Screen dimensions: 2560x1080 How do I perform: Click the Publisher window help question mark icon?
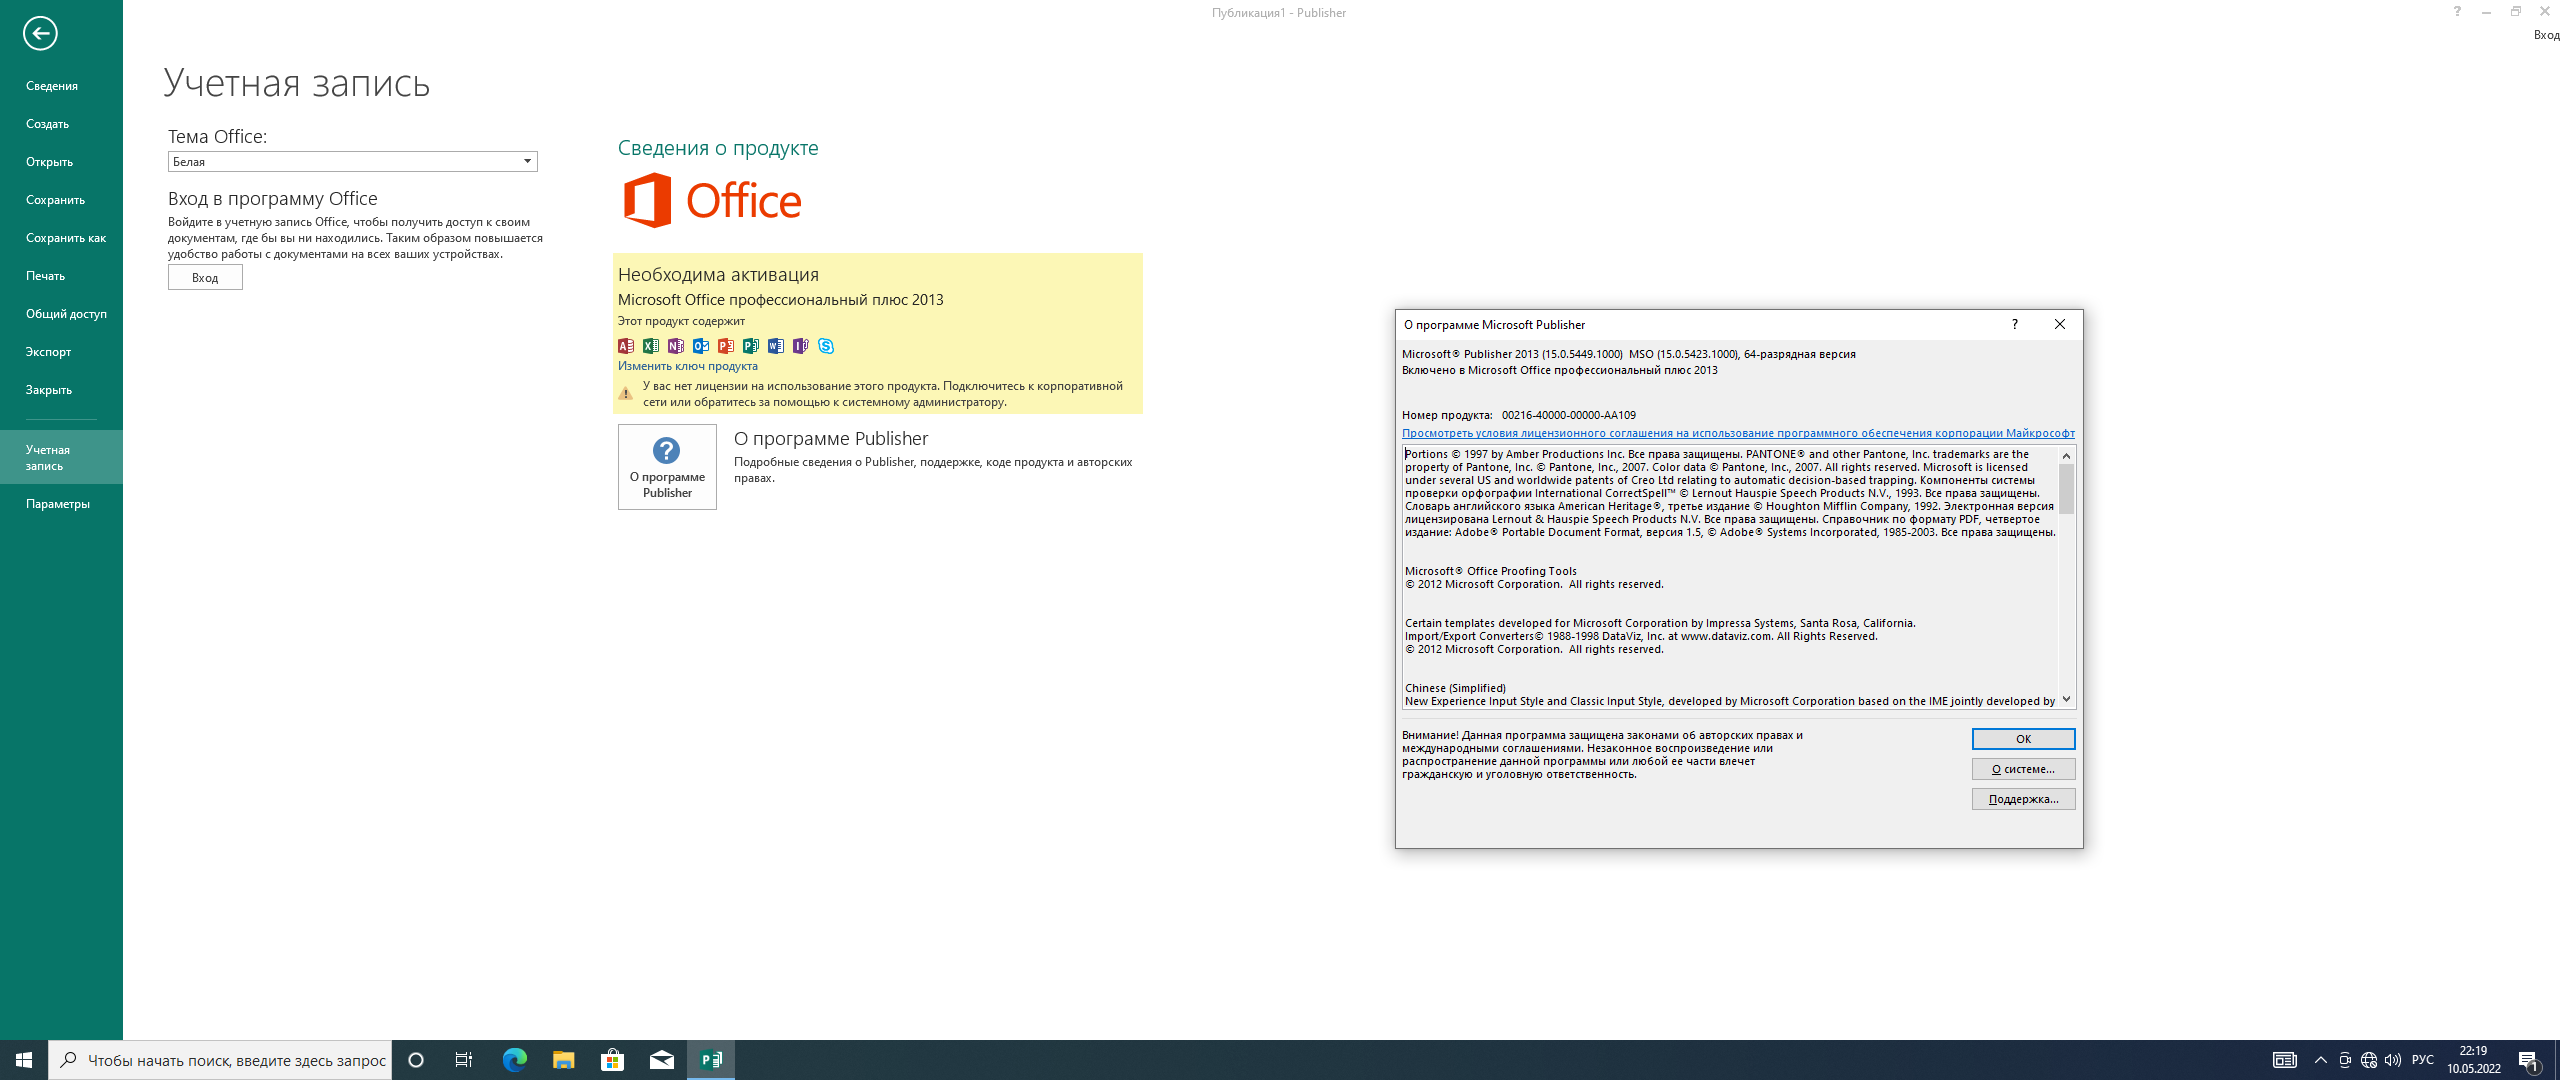click(x=2457, y=12)
